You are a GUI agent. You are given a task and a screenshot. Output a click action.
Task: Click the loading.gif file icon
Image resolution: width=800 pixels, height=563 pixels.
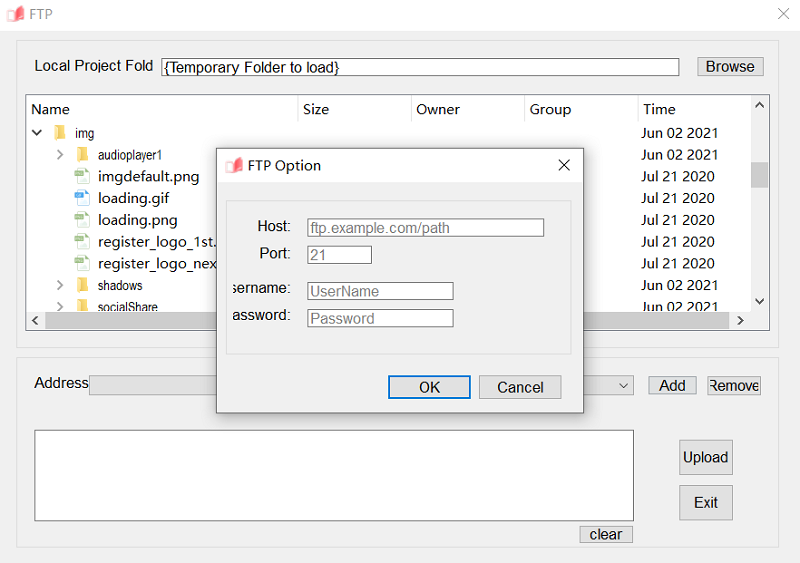click(82, 198)
